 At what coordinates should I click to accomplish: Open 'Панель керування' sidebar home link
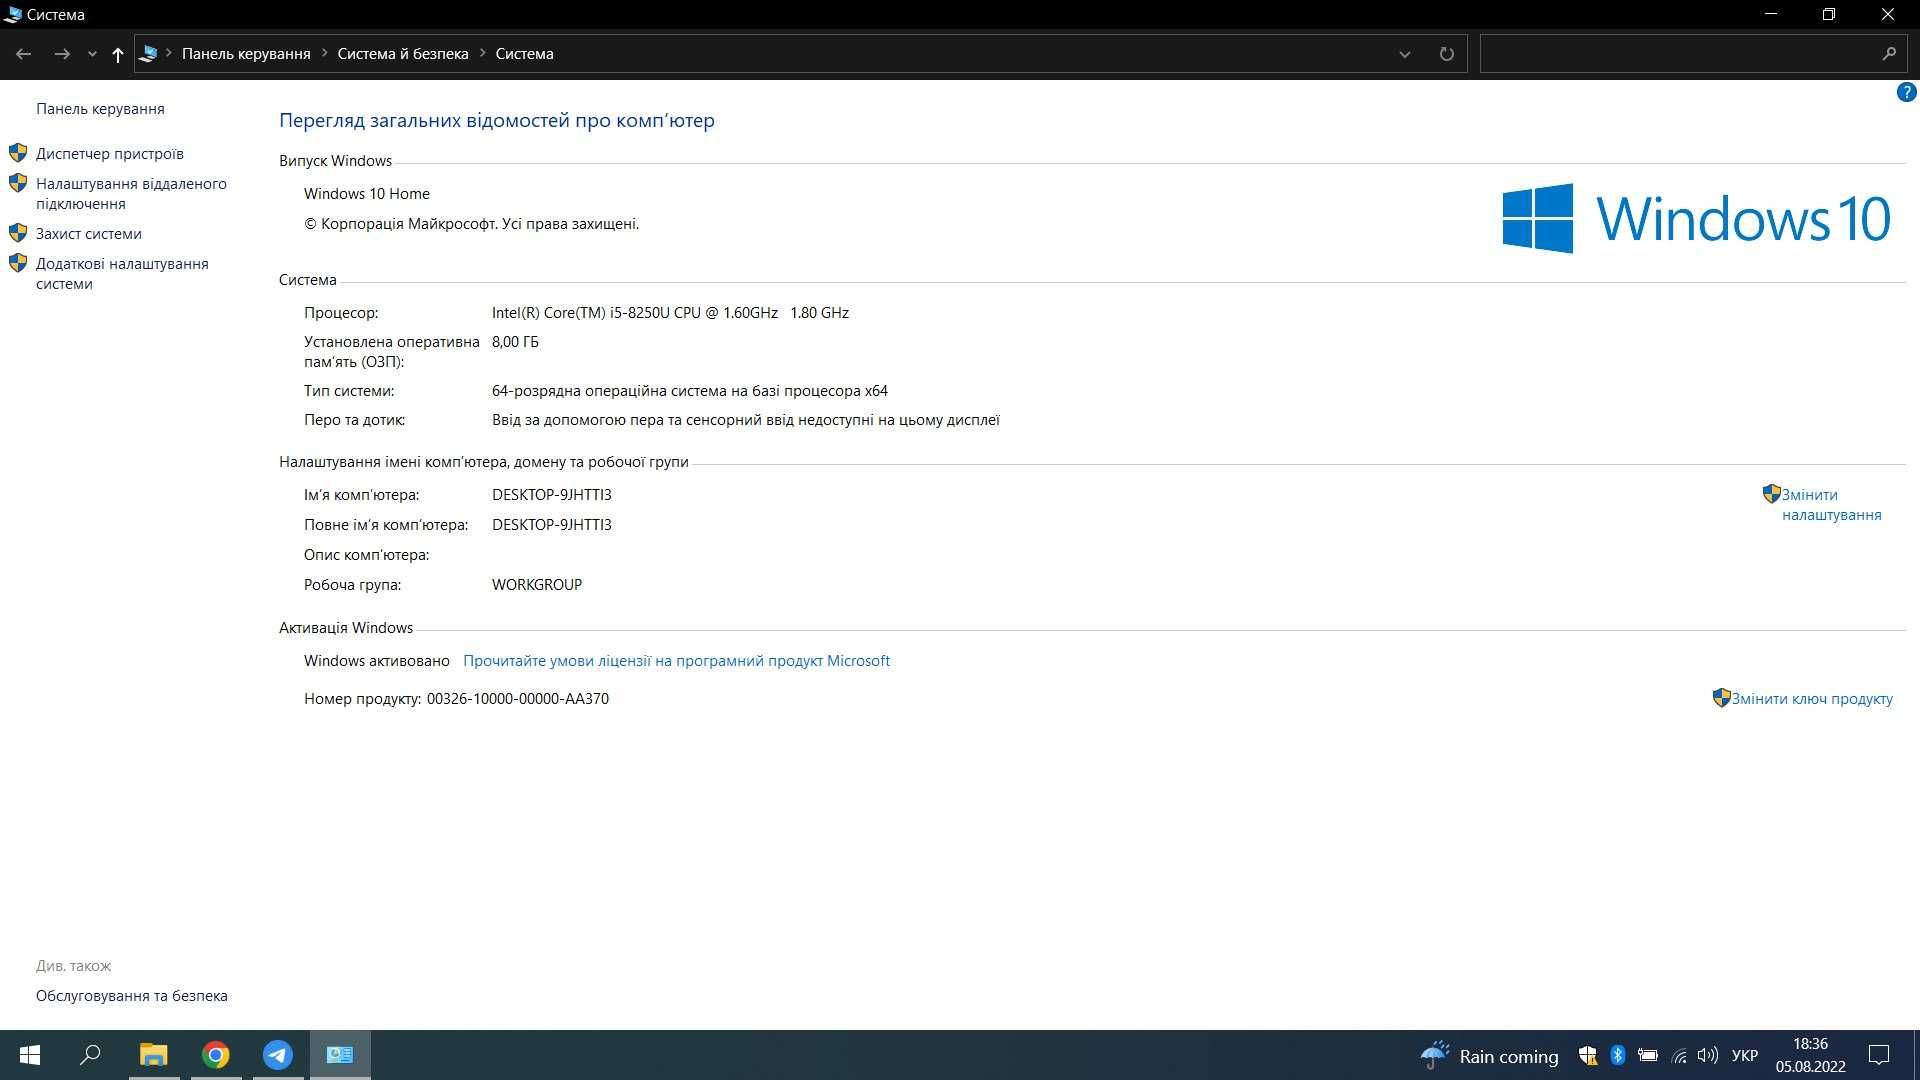pyautogui.click(x=100, y=109)
